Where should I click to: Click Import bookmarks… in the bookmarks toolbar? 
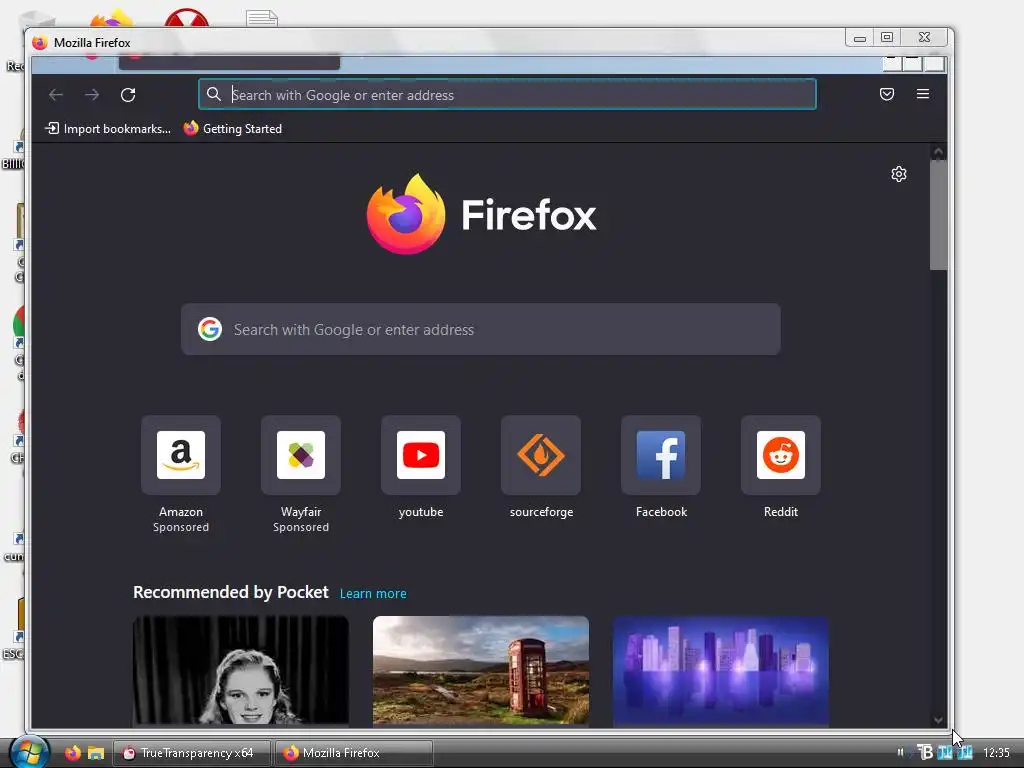[x=108, y=129]
